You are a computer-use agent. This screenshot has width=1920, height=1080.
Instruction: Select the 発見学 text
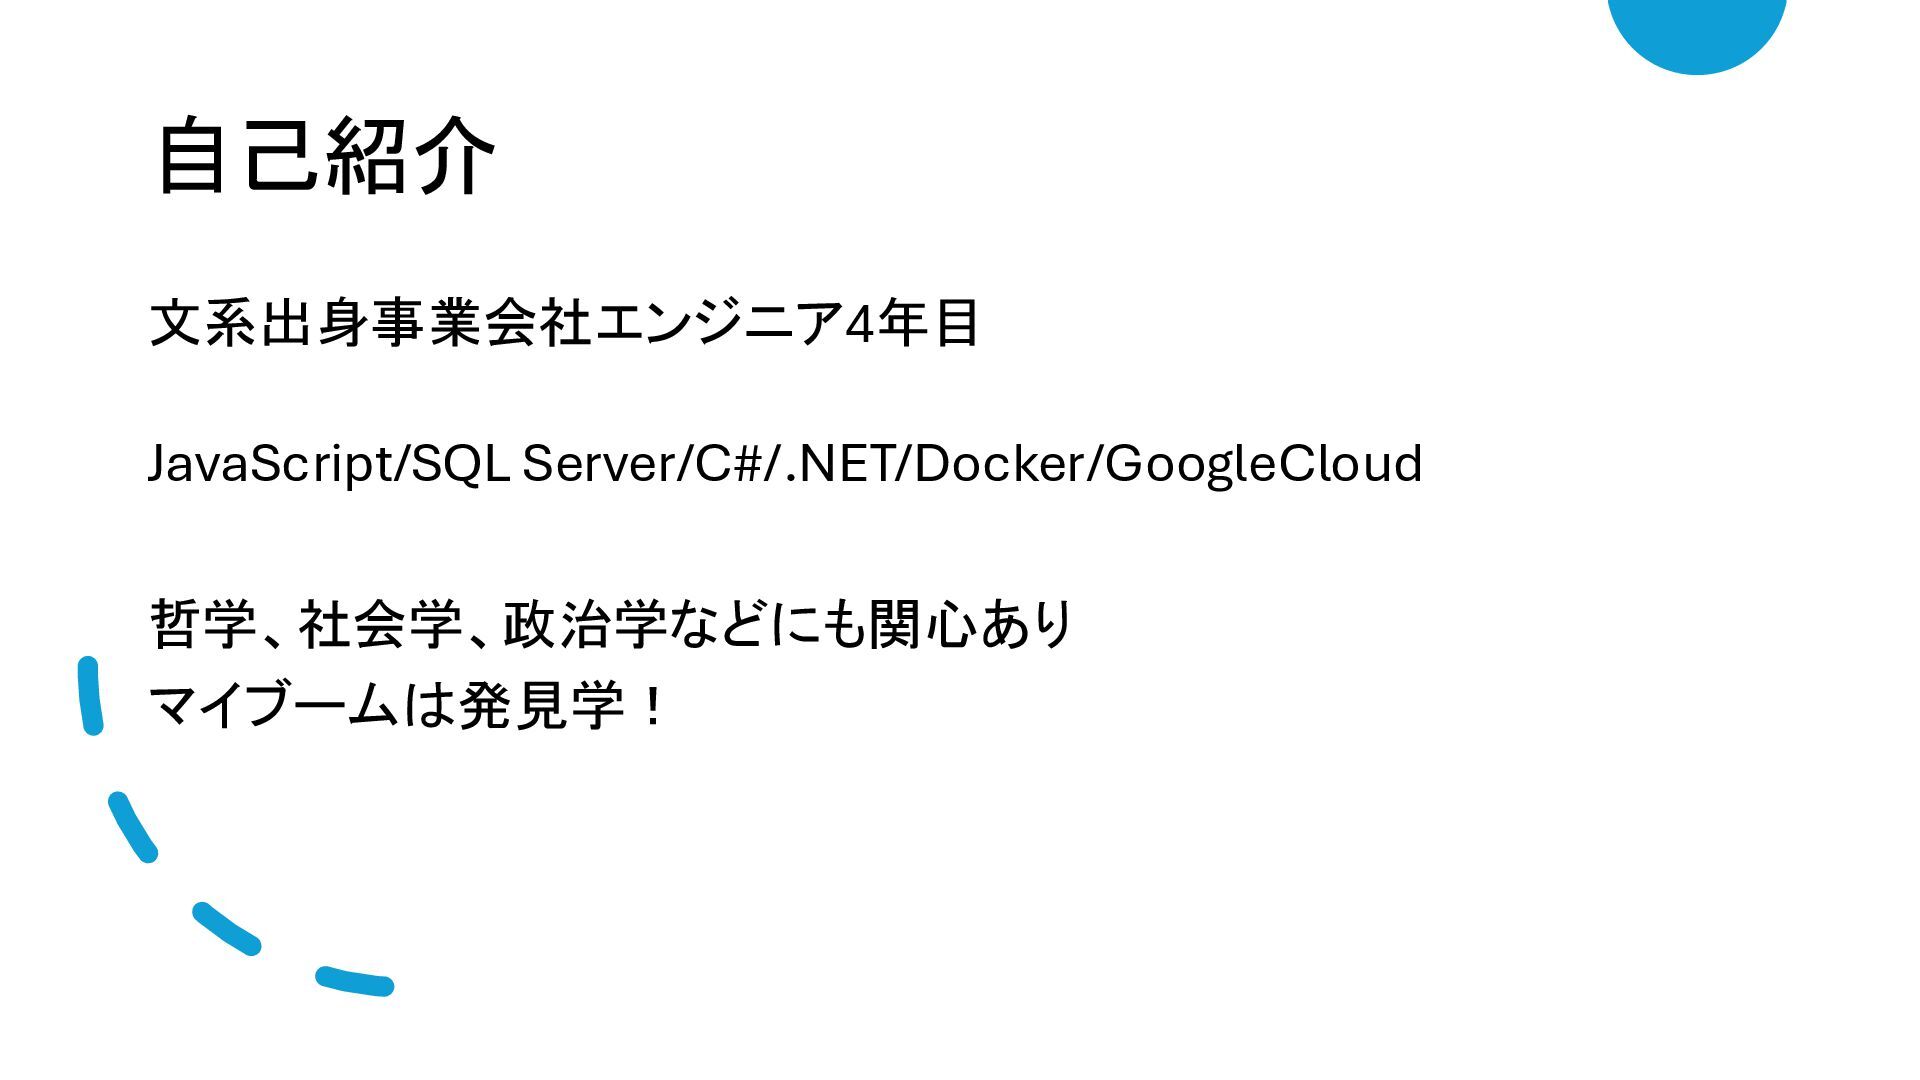(x=541, y=706)
